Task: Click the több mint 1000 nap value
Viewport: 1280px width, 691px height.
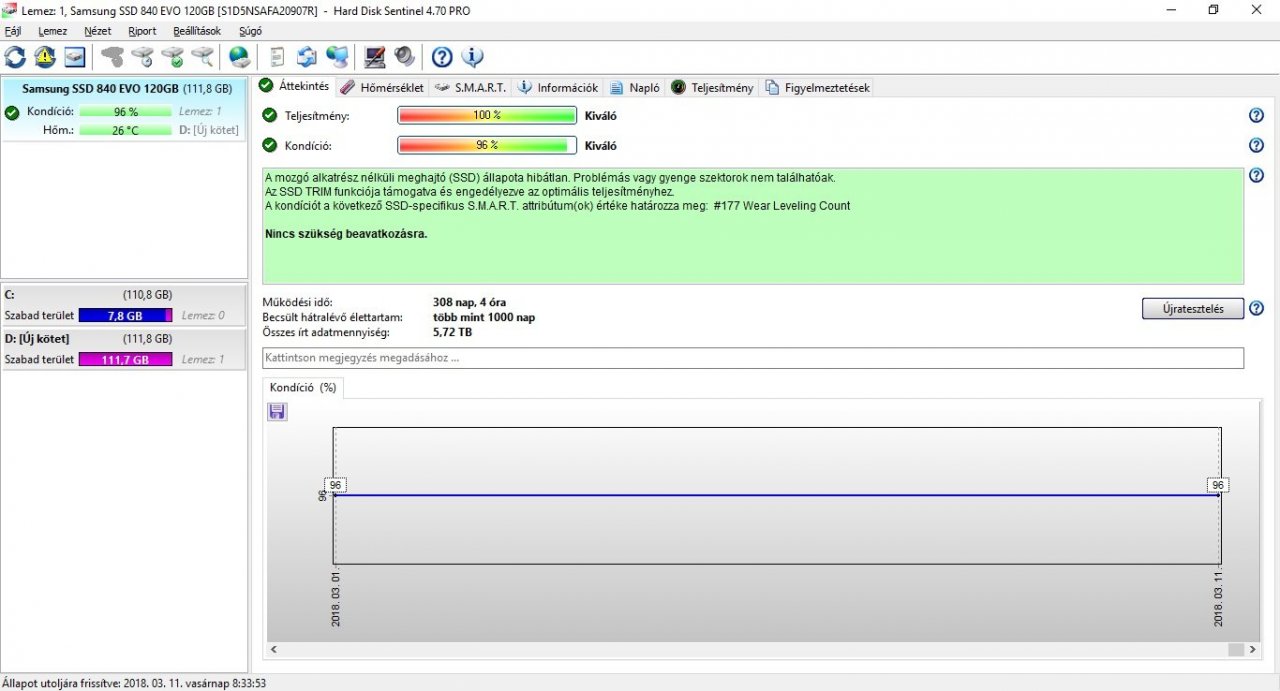Action: point(484,317)
